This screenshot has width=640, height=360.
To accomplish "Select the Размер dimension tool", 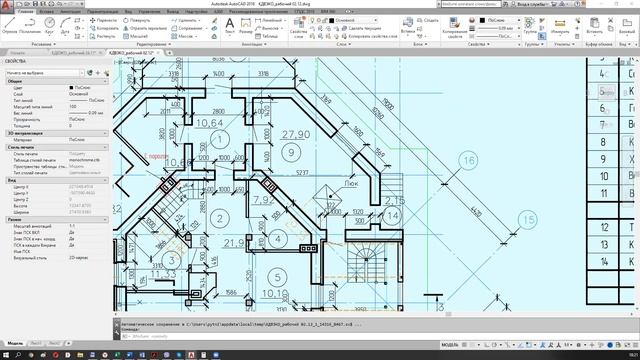I will tap(246, 26).
